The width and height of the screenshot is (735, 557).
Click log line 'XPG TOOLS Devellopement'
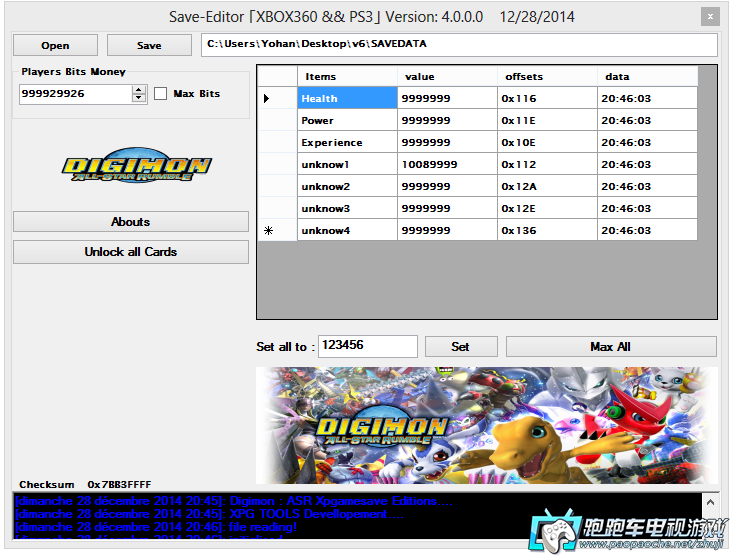pyautogui.click(x=209, y=514)
